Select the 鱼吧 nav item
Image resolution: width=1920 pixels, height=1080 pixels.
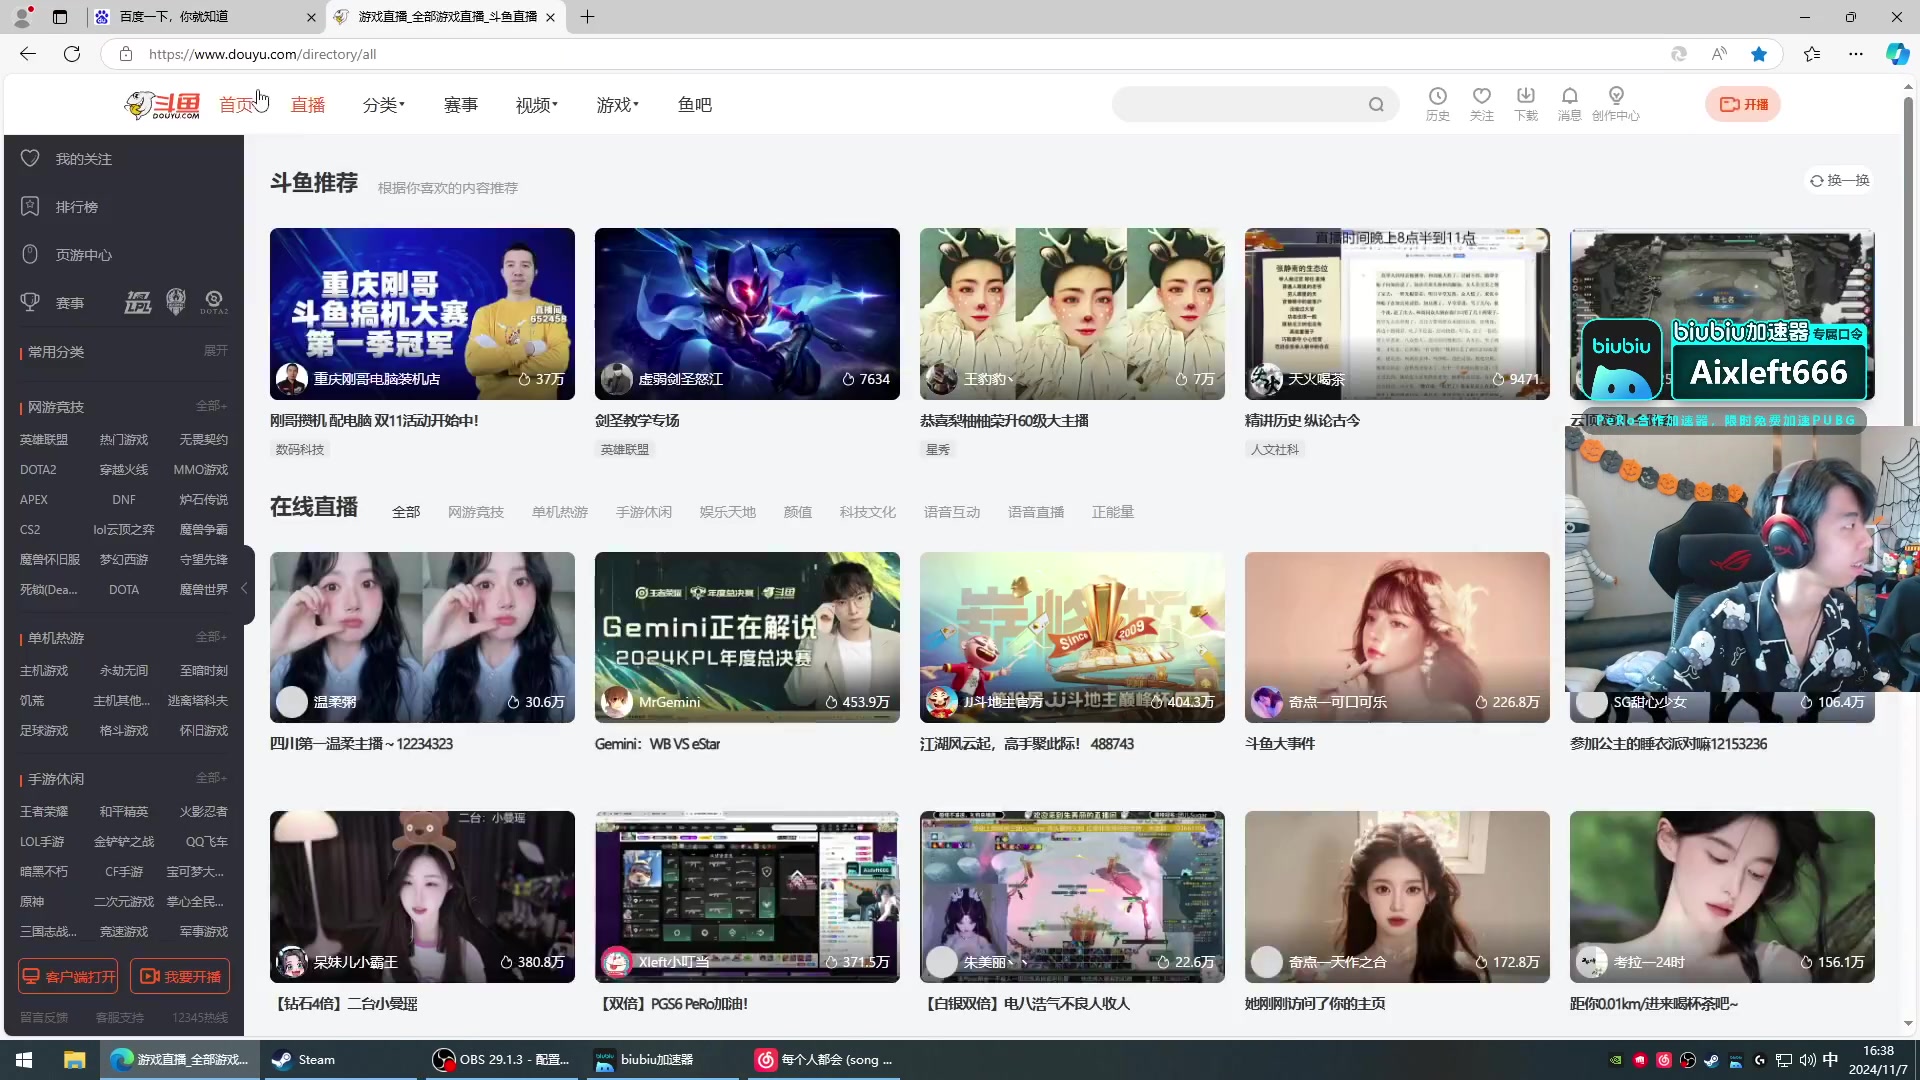click(x=695, y=105)
